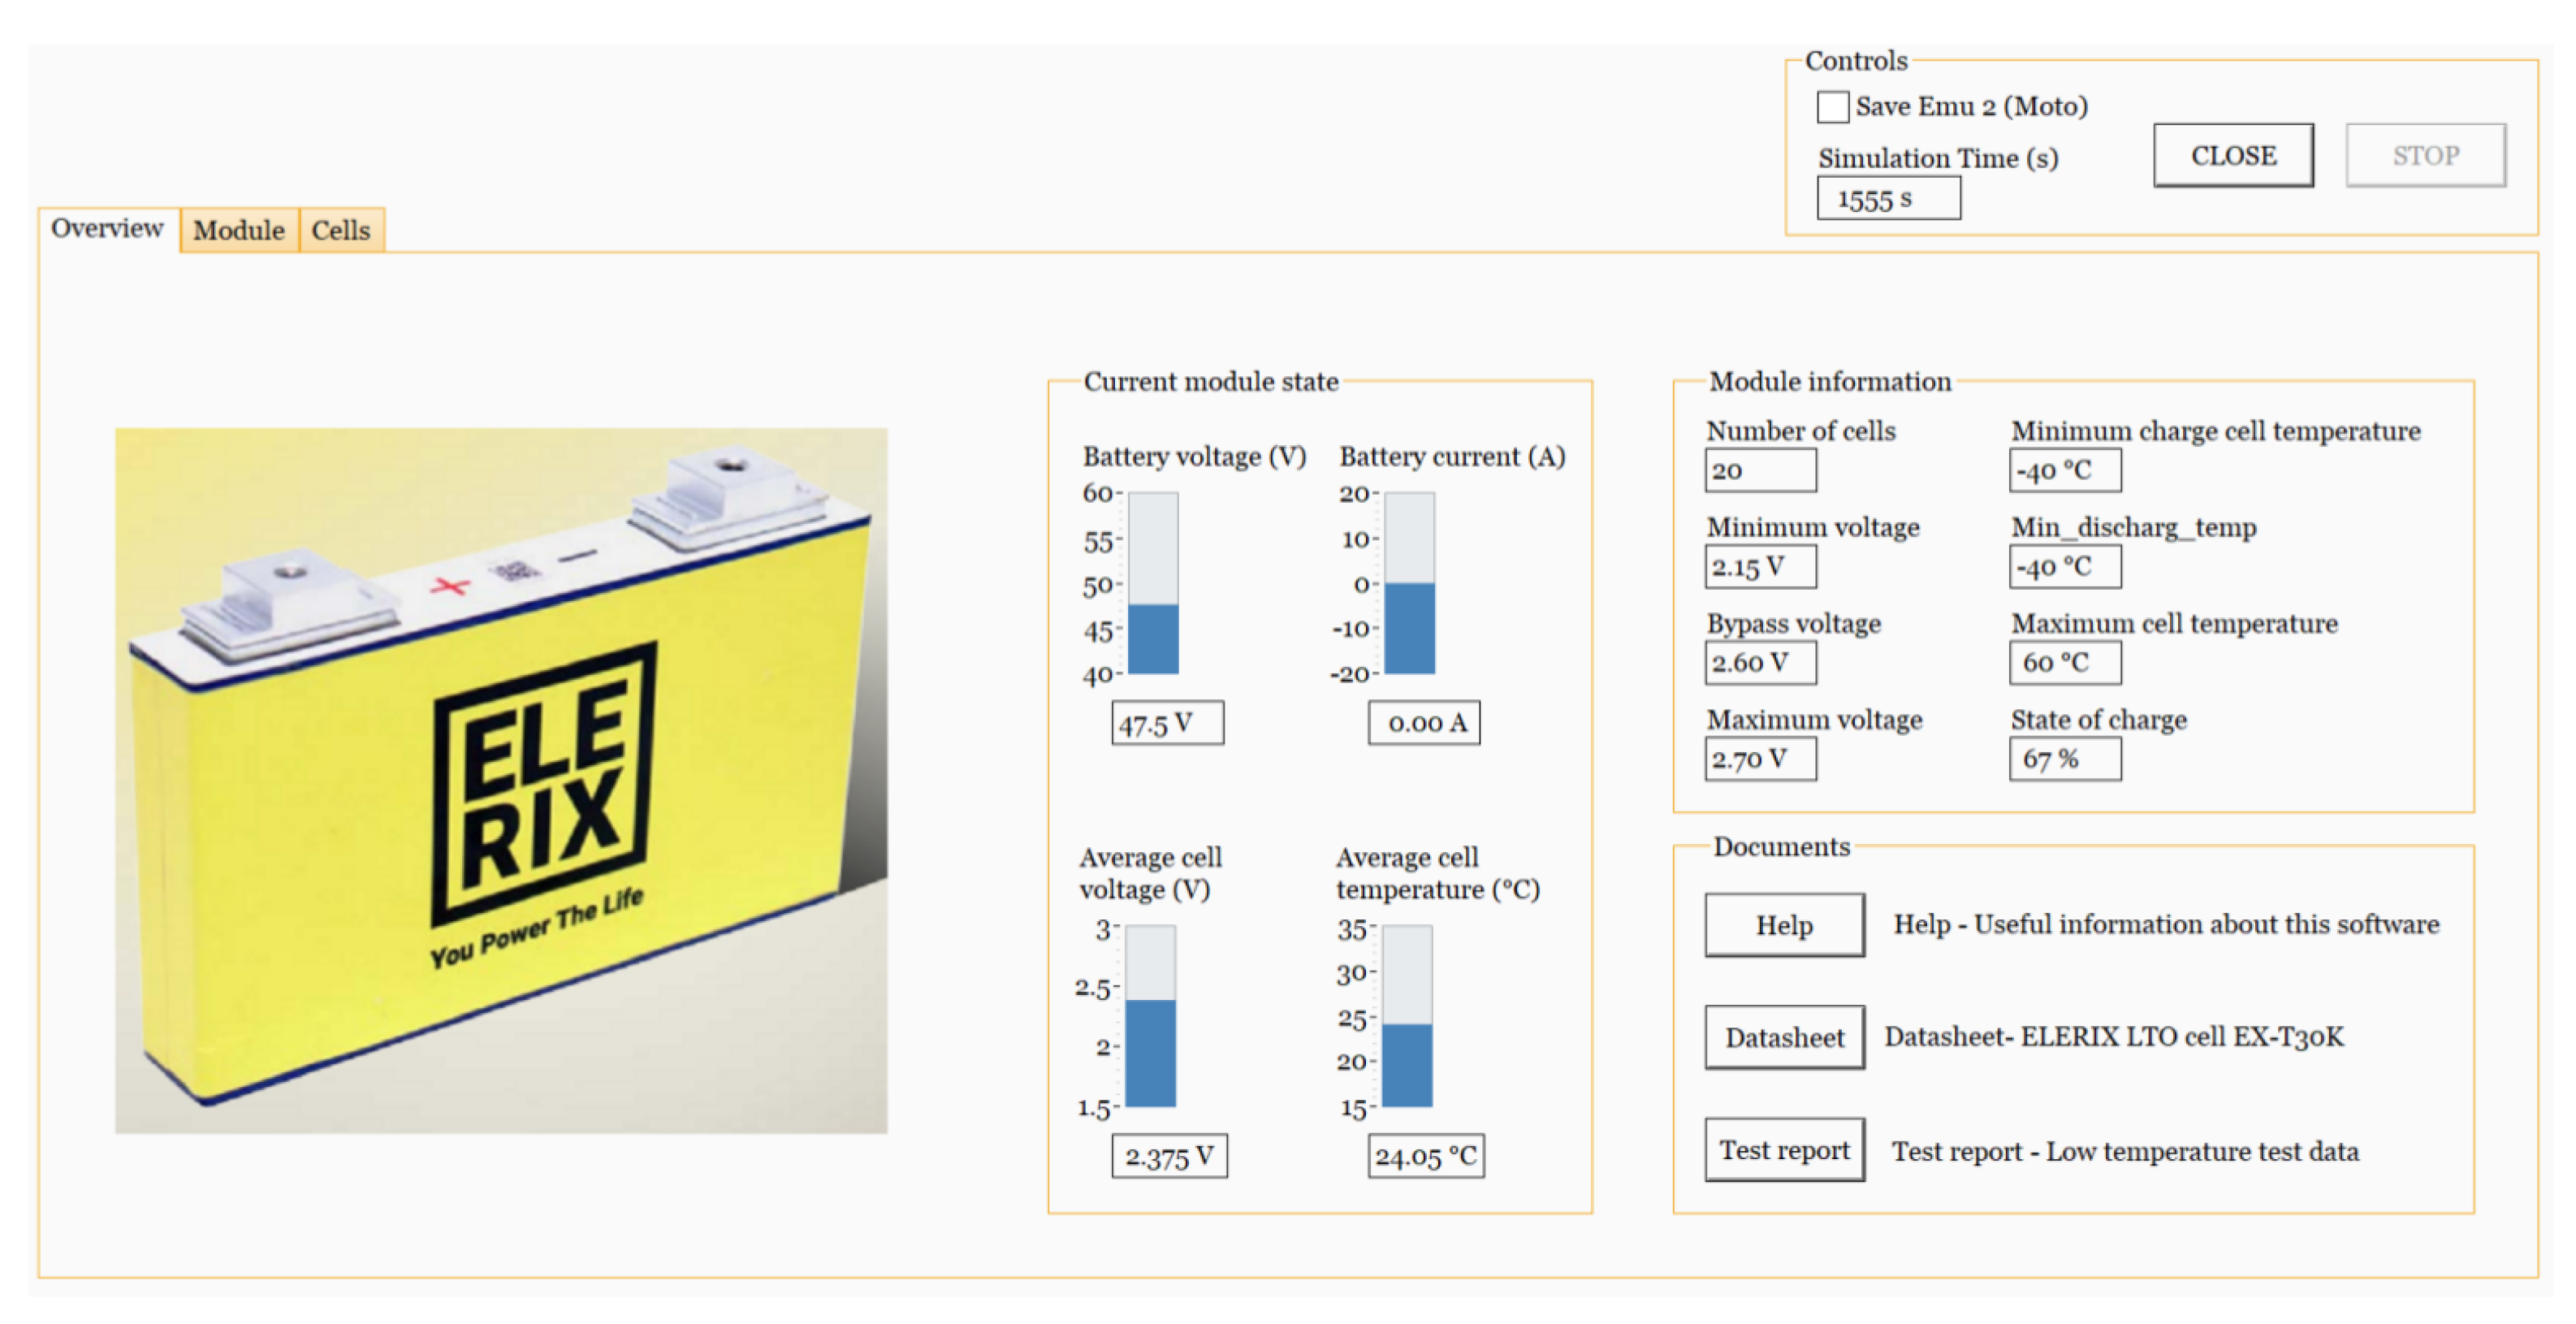Click the 47.5 V battery voltage readout
Screen dimensions: 2576x1324
(1167, 723)
